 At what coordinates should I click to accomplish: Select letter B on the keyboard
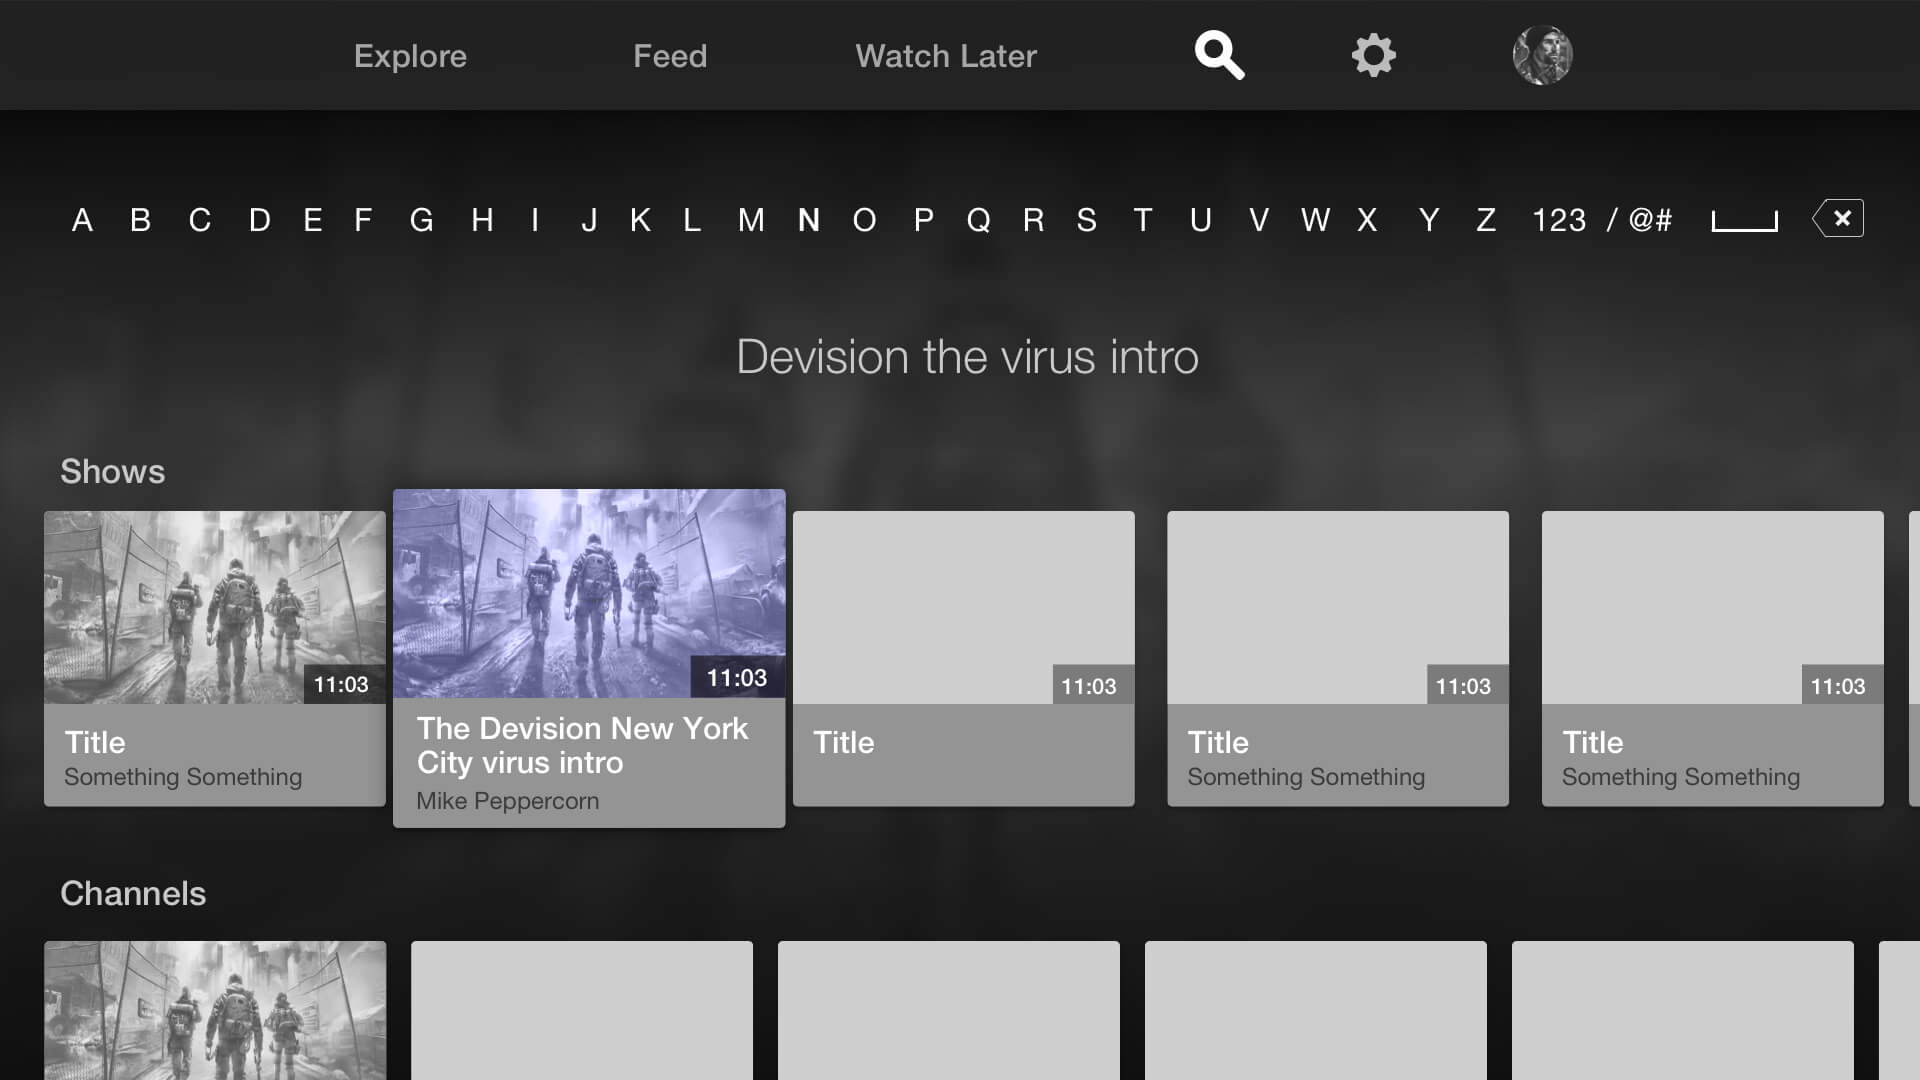(x=141, y=220)
